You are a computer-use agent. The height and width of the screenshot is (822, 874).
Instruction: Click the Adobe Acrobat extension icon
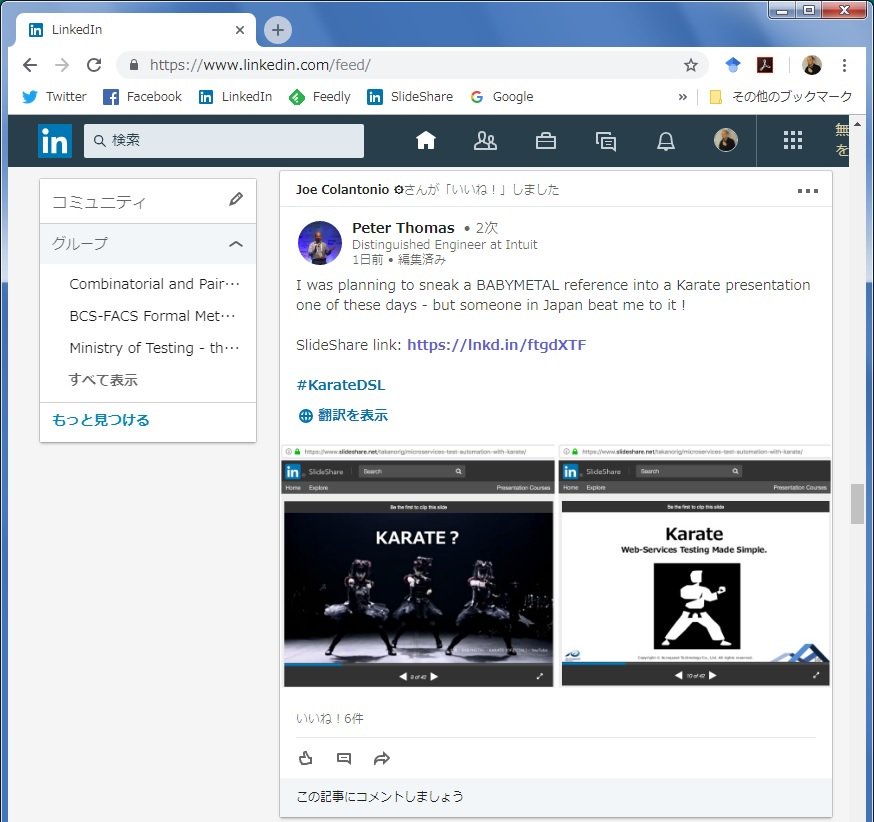point(765,65)
